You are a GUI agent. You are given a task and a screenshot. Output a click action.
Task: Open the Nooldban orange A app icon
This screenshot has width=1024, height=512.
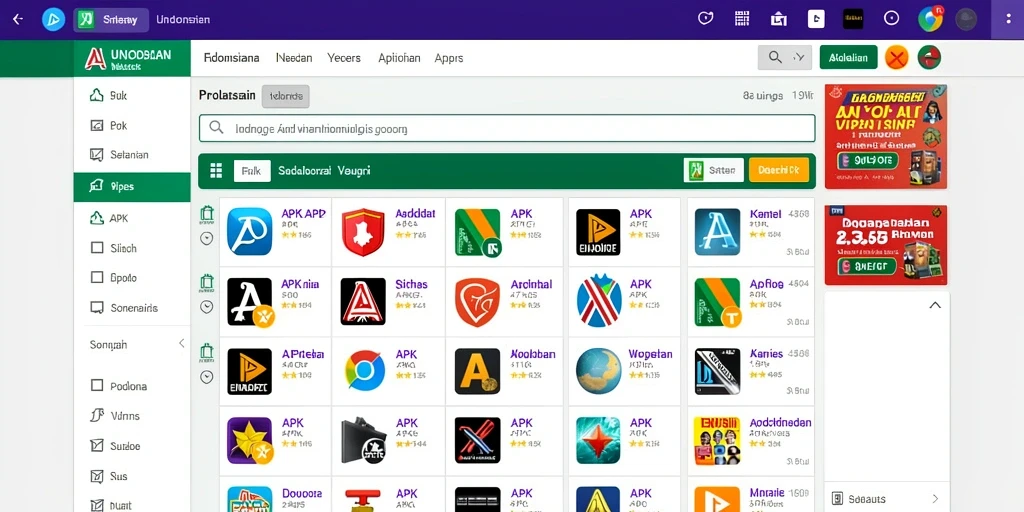[x=477, y=371]
